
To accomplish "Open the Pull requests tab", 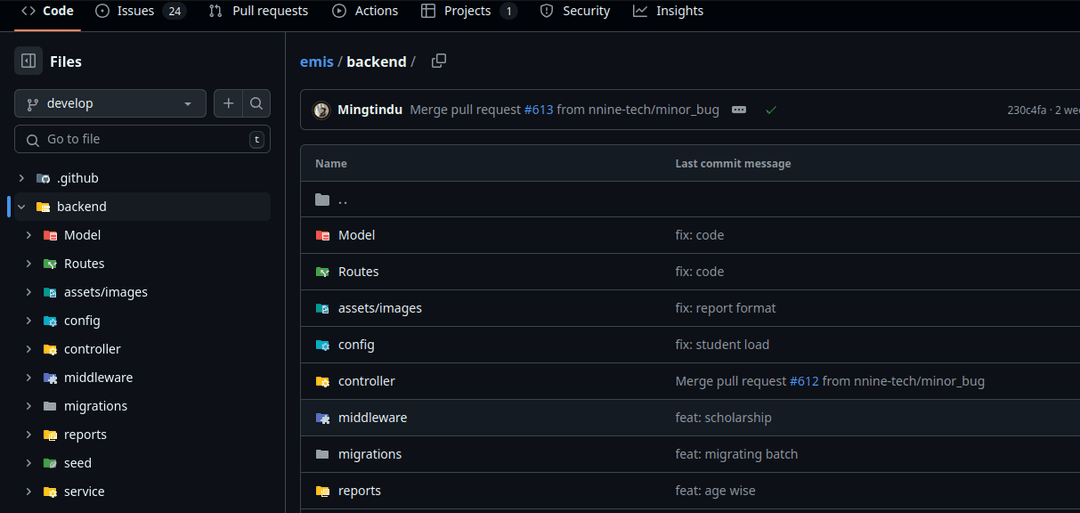I will click(x=258, y=11).
